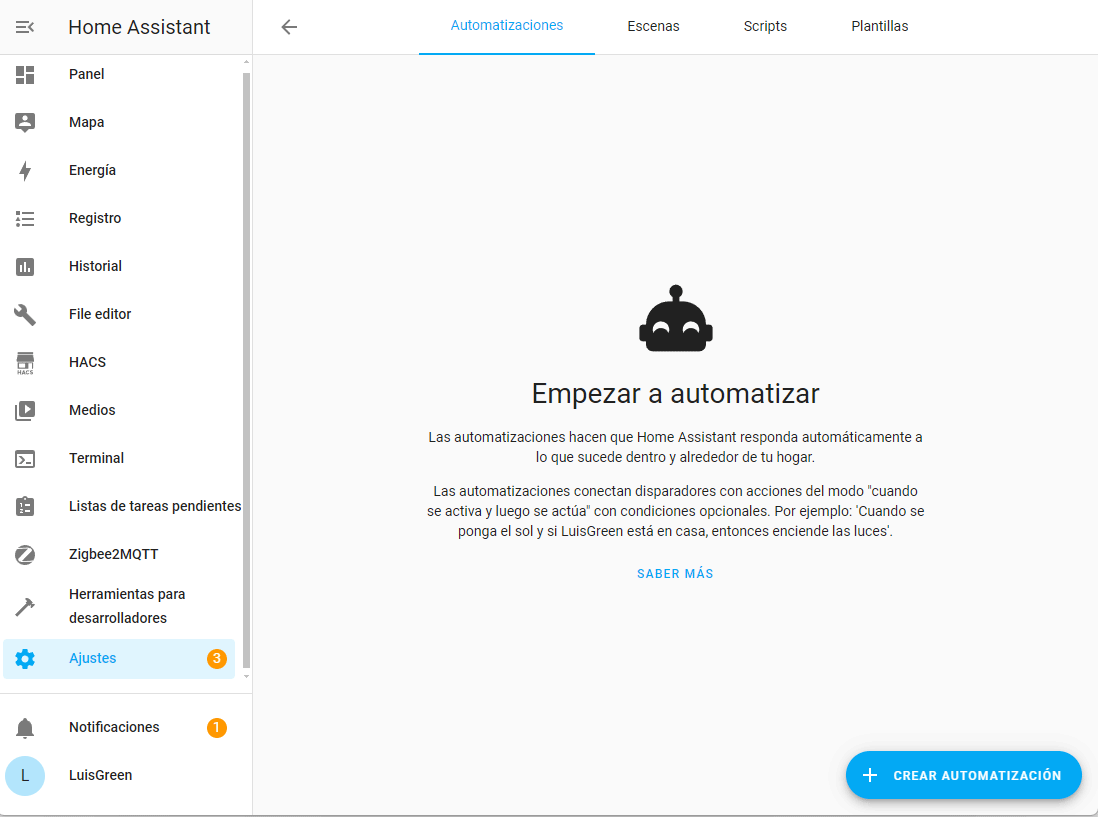Click the plus icon in create button

coord(870,775)
